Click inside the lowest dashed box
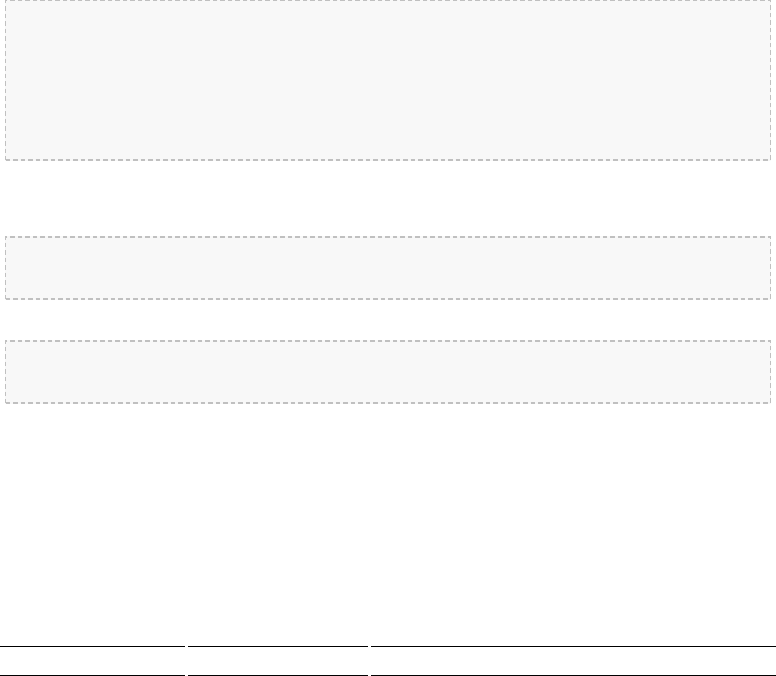 pos(388,372)
